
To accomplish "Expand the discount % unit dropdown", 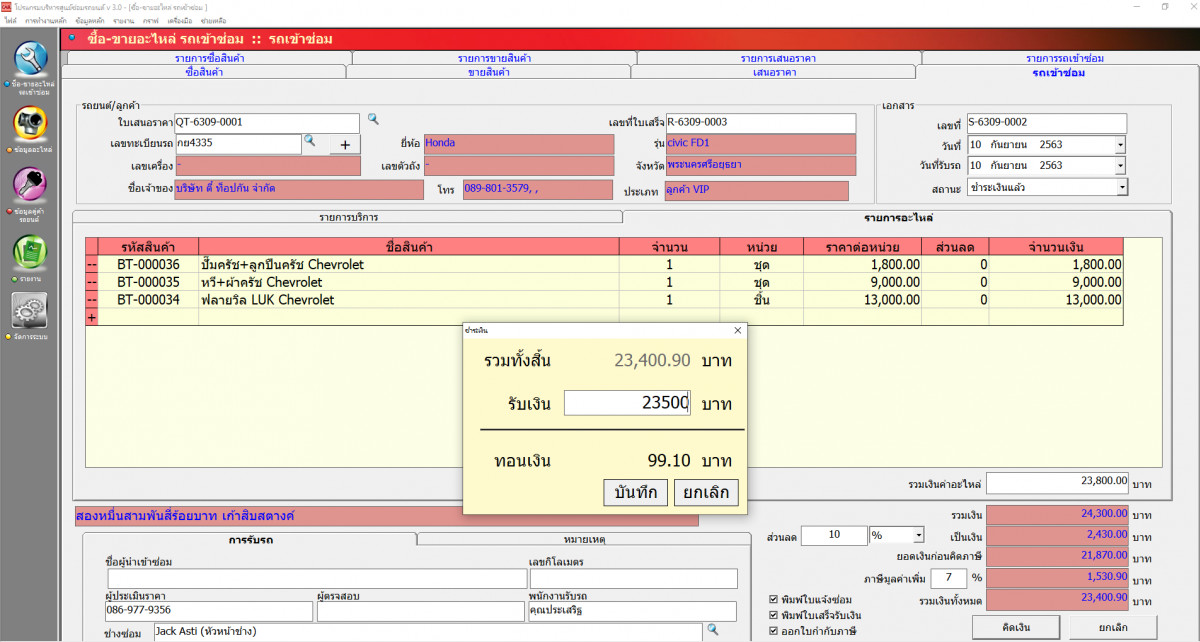I will (x=918, y=536).
